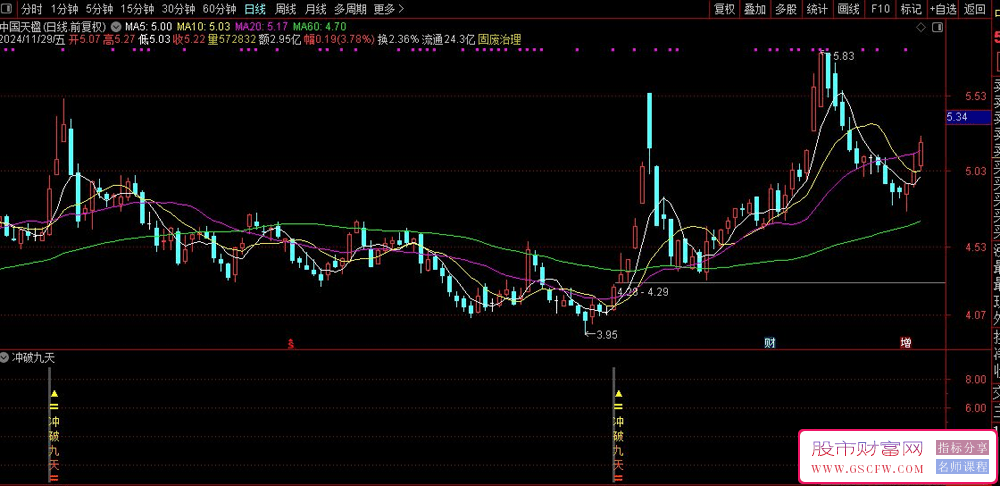Expand the 冲破九天 indicator dropdown arrow
This screenshot has width=1000, height=486.
point(5,358)
